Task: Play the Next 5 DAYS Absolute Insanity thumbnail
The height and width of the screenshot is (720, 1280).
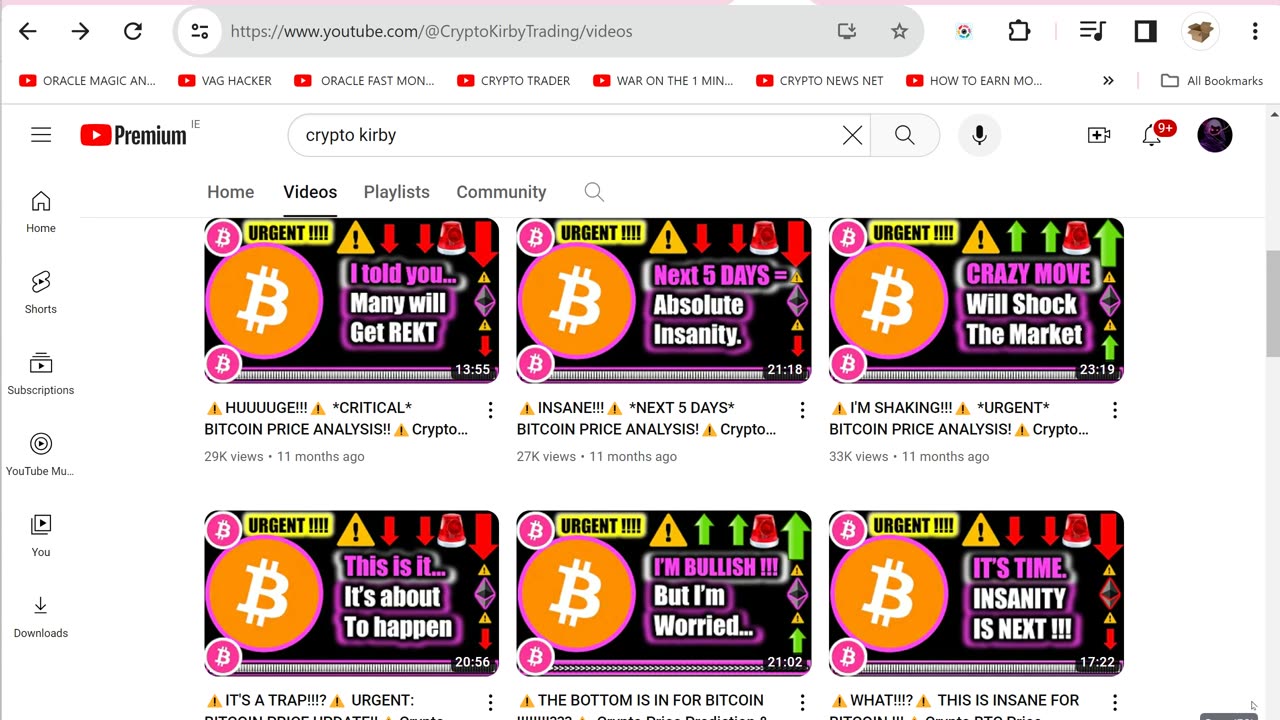Action: 664,300
